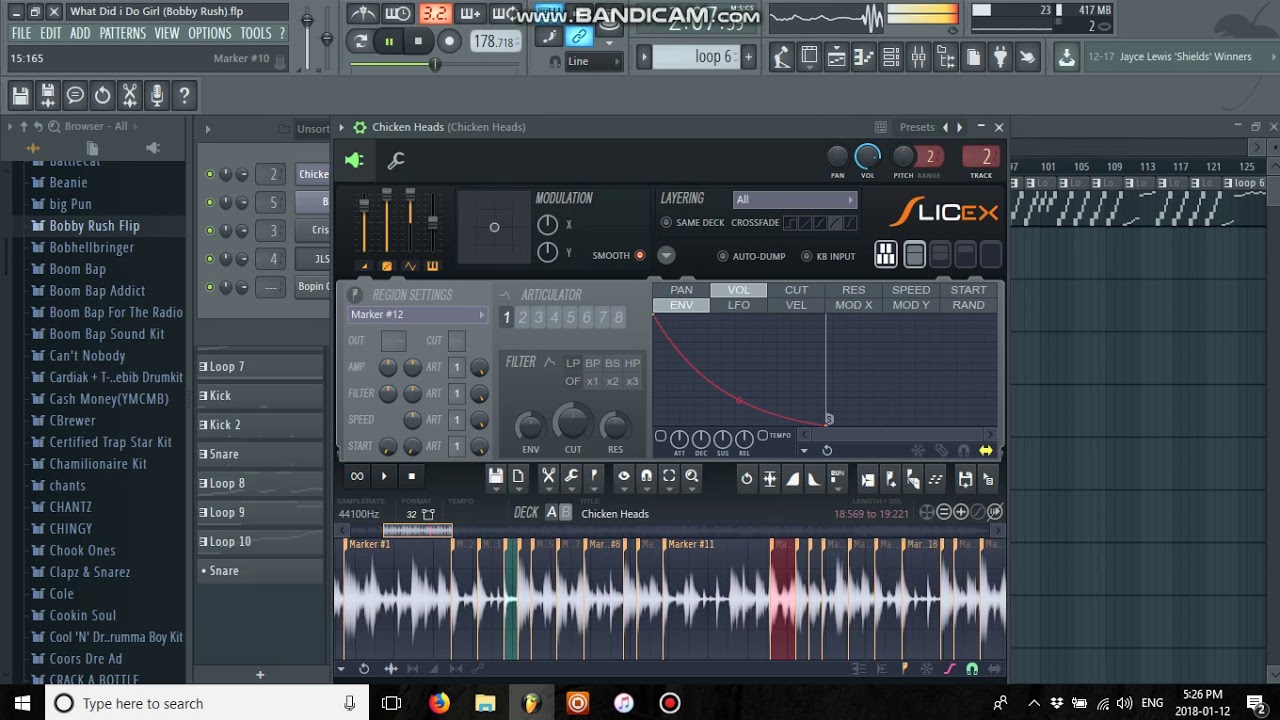Click the add pattern plus button
The height and width of the screenshot is (720, 1280).
click(x=260, y=675)
